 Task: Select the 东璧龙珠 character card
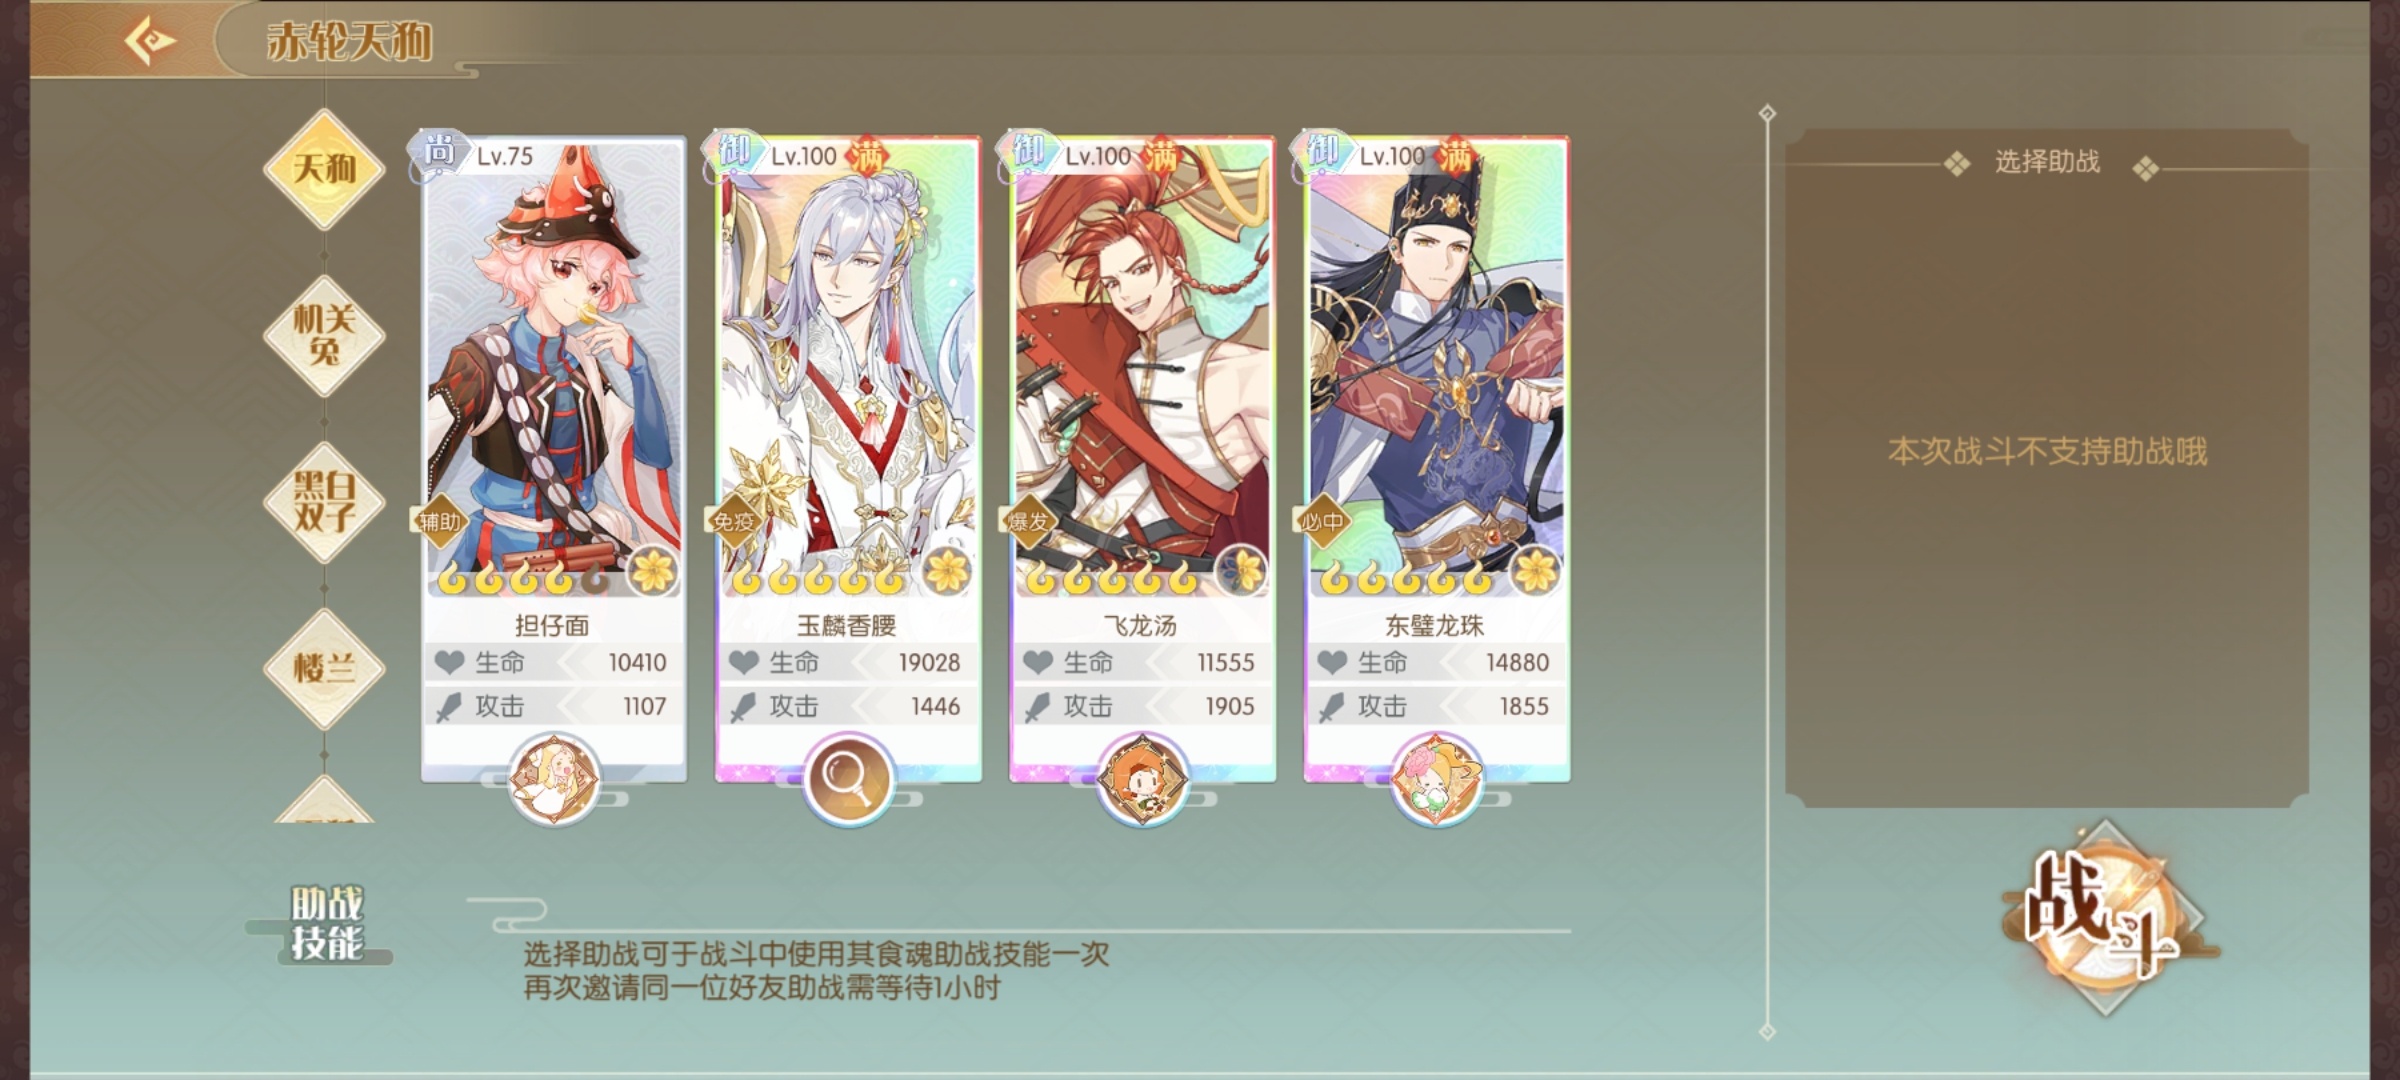(x=1436, y=458)
